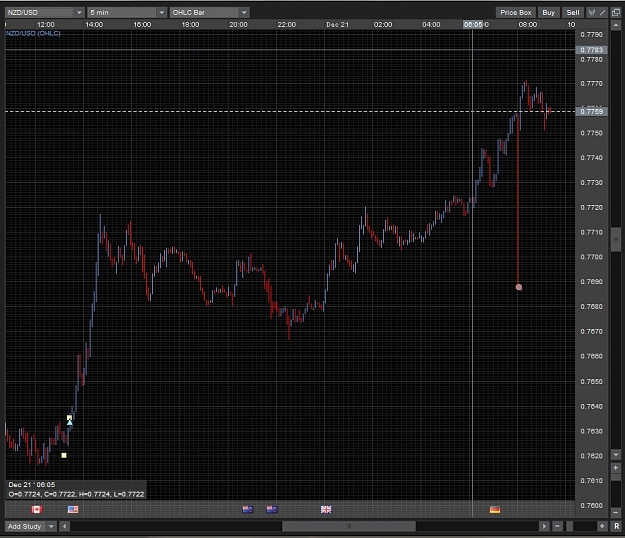This screenshot has height=538, width=625.
Task: Click the vertical scrollbar thumb on price axis
Action: [616, 240]
